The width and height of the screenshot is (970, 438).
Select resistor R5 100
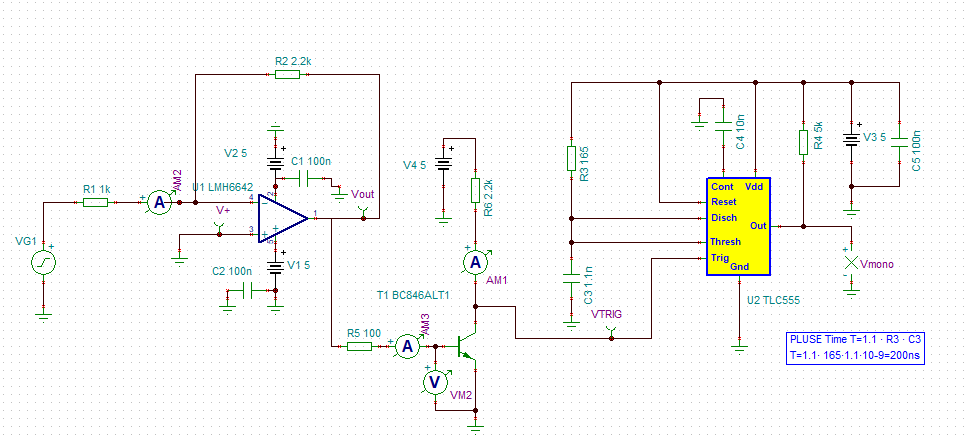pyautogui.click(x=359, y=346)
